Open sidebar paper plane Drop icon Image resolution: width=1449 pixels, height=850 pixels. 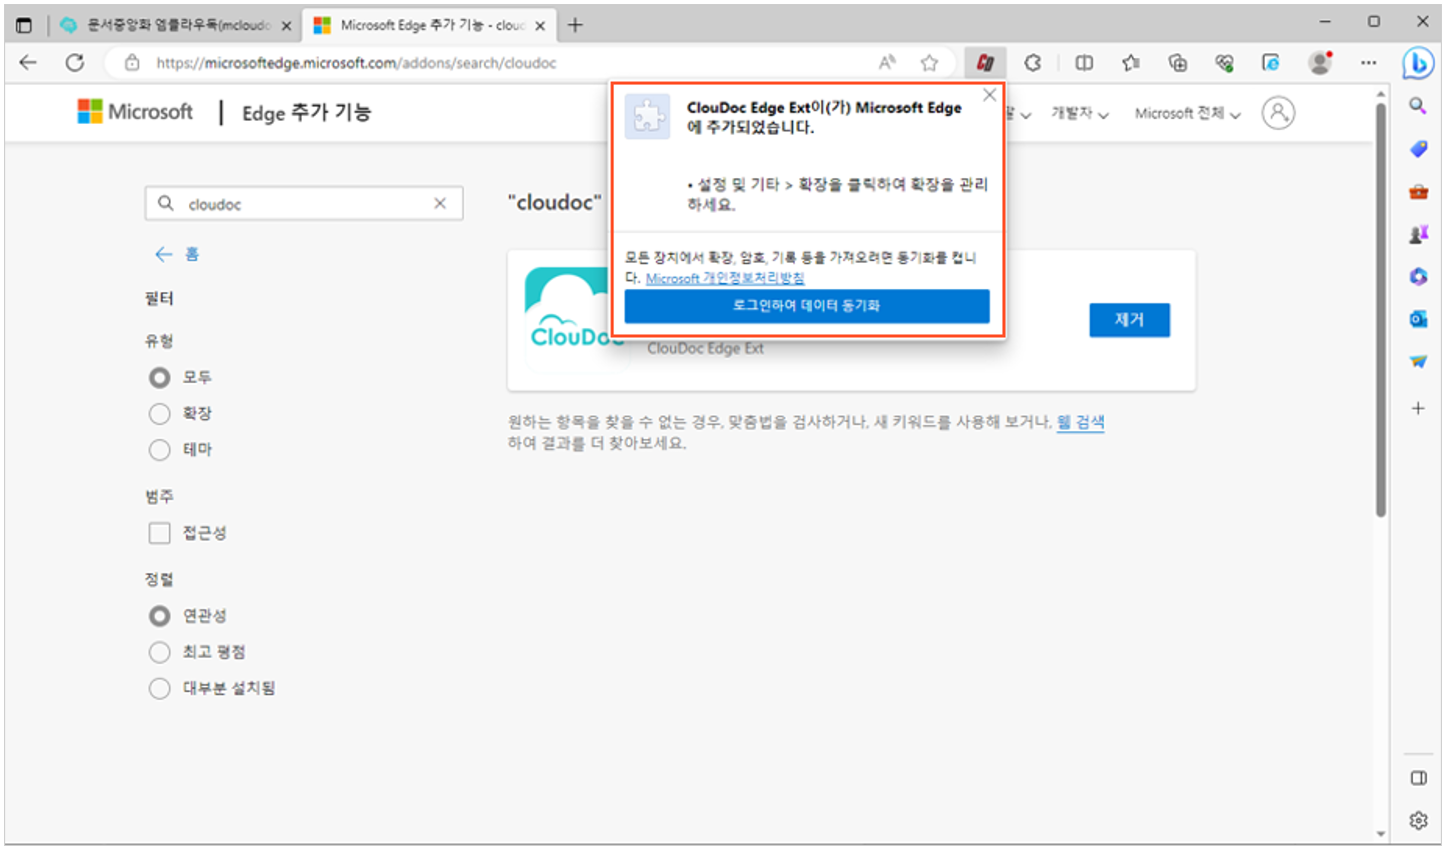1418,362
